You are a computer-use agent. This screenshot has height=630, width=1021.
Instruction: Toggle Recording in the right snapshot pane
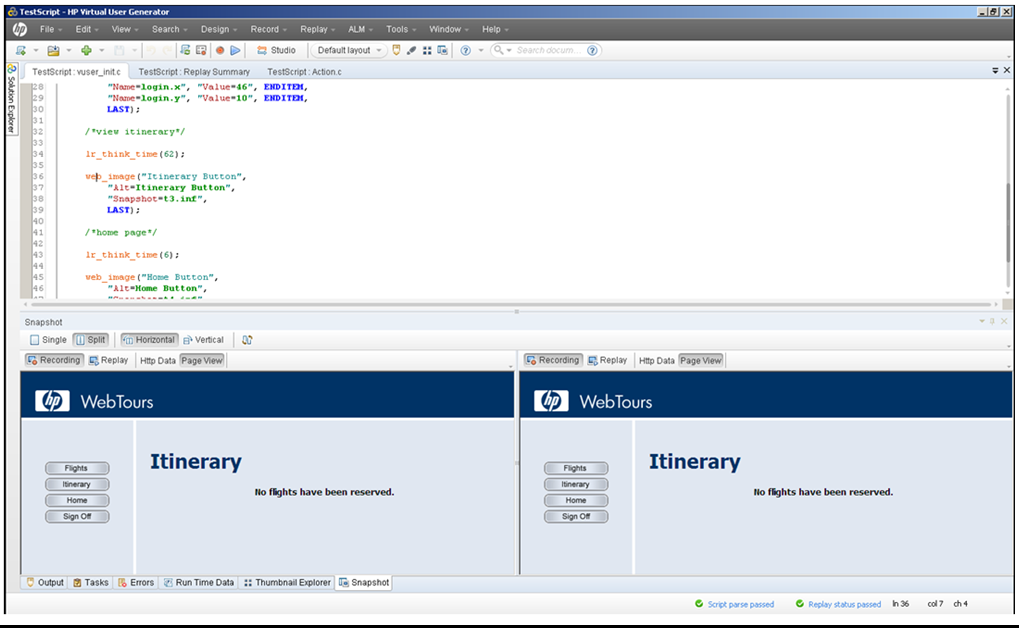click(x=553, y=360)
